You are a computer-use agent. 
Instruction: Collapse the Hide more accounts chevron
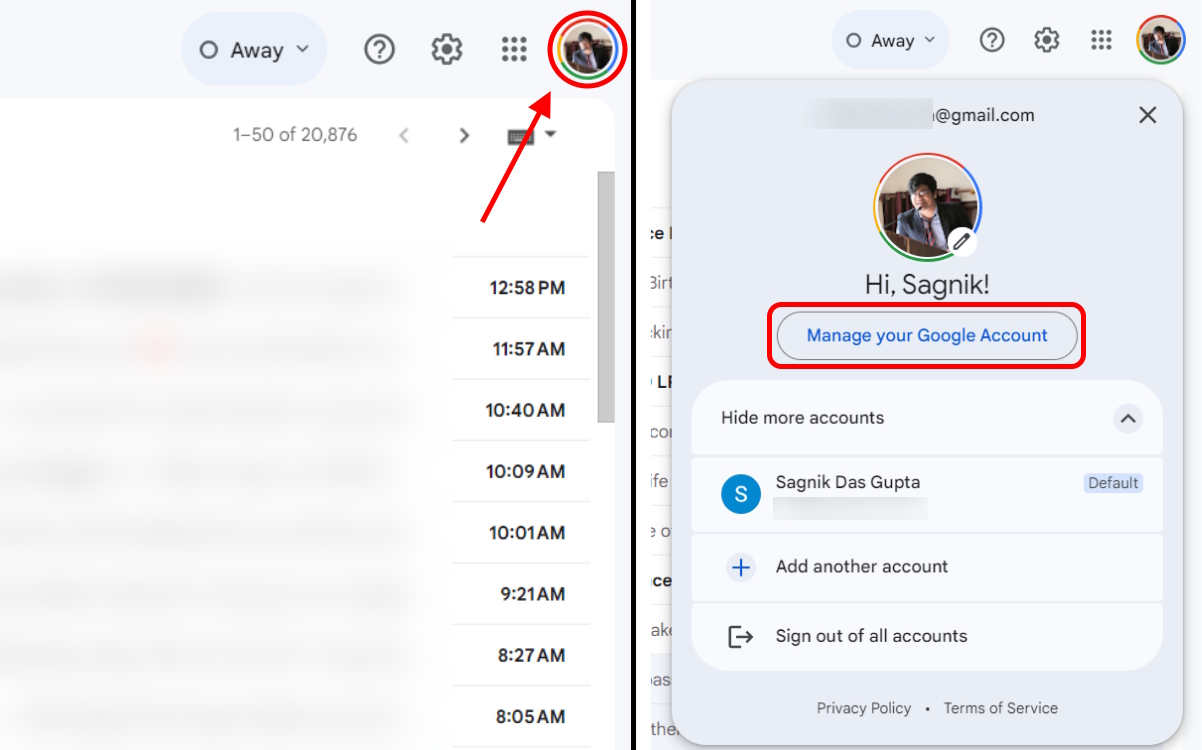coord(1128,419)
